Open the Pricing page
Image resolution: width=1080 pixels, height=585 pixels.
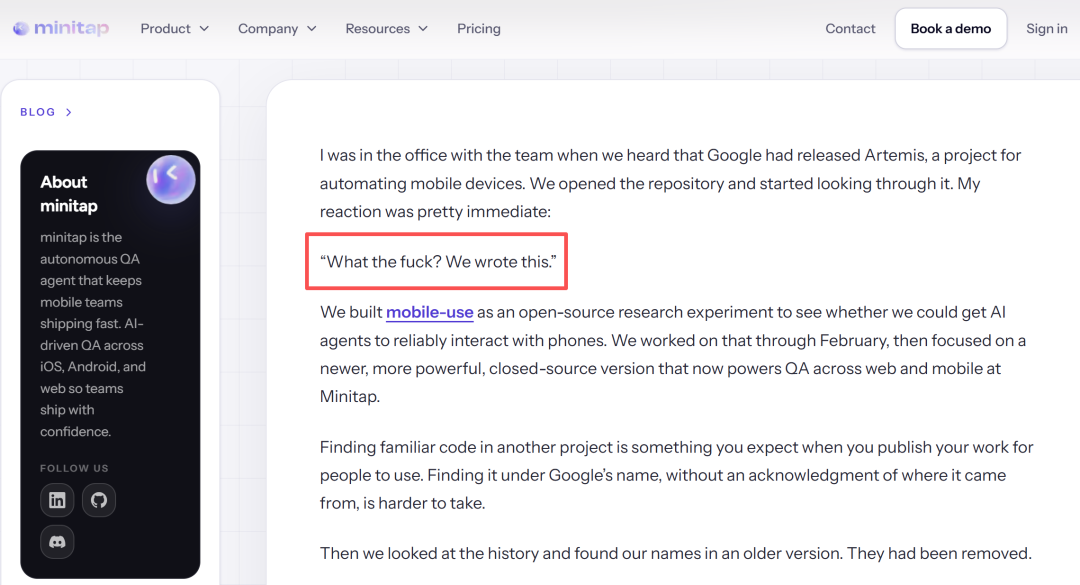point(479,28)
